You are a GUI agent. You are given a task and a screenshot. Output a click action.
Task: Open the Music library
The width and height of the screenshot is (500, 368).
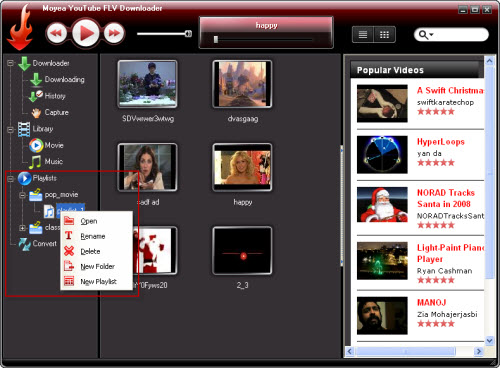54,162
